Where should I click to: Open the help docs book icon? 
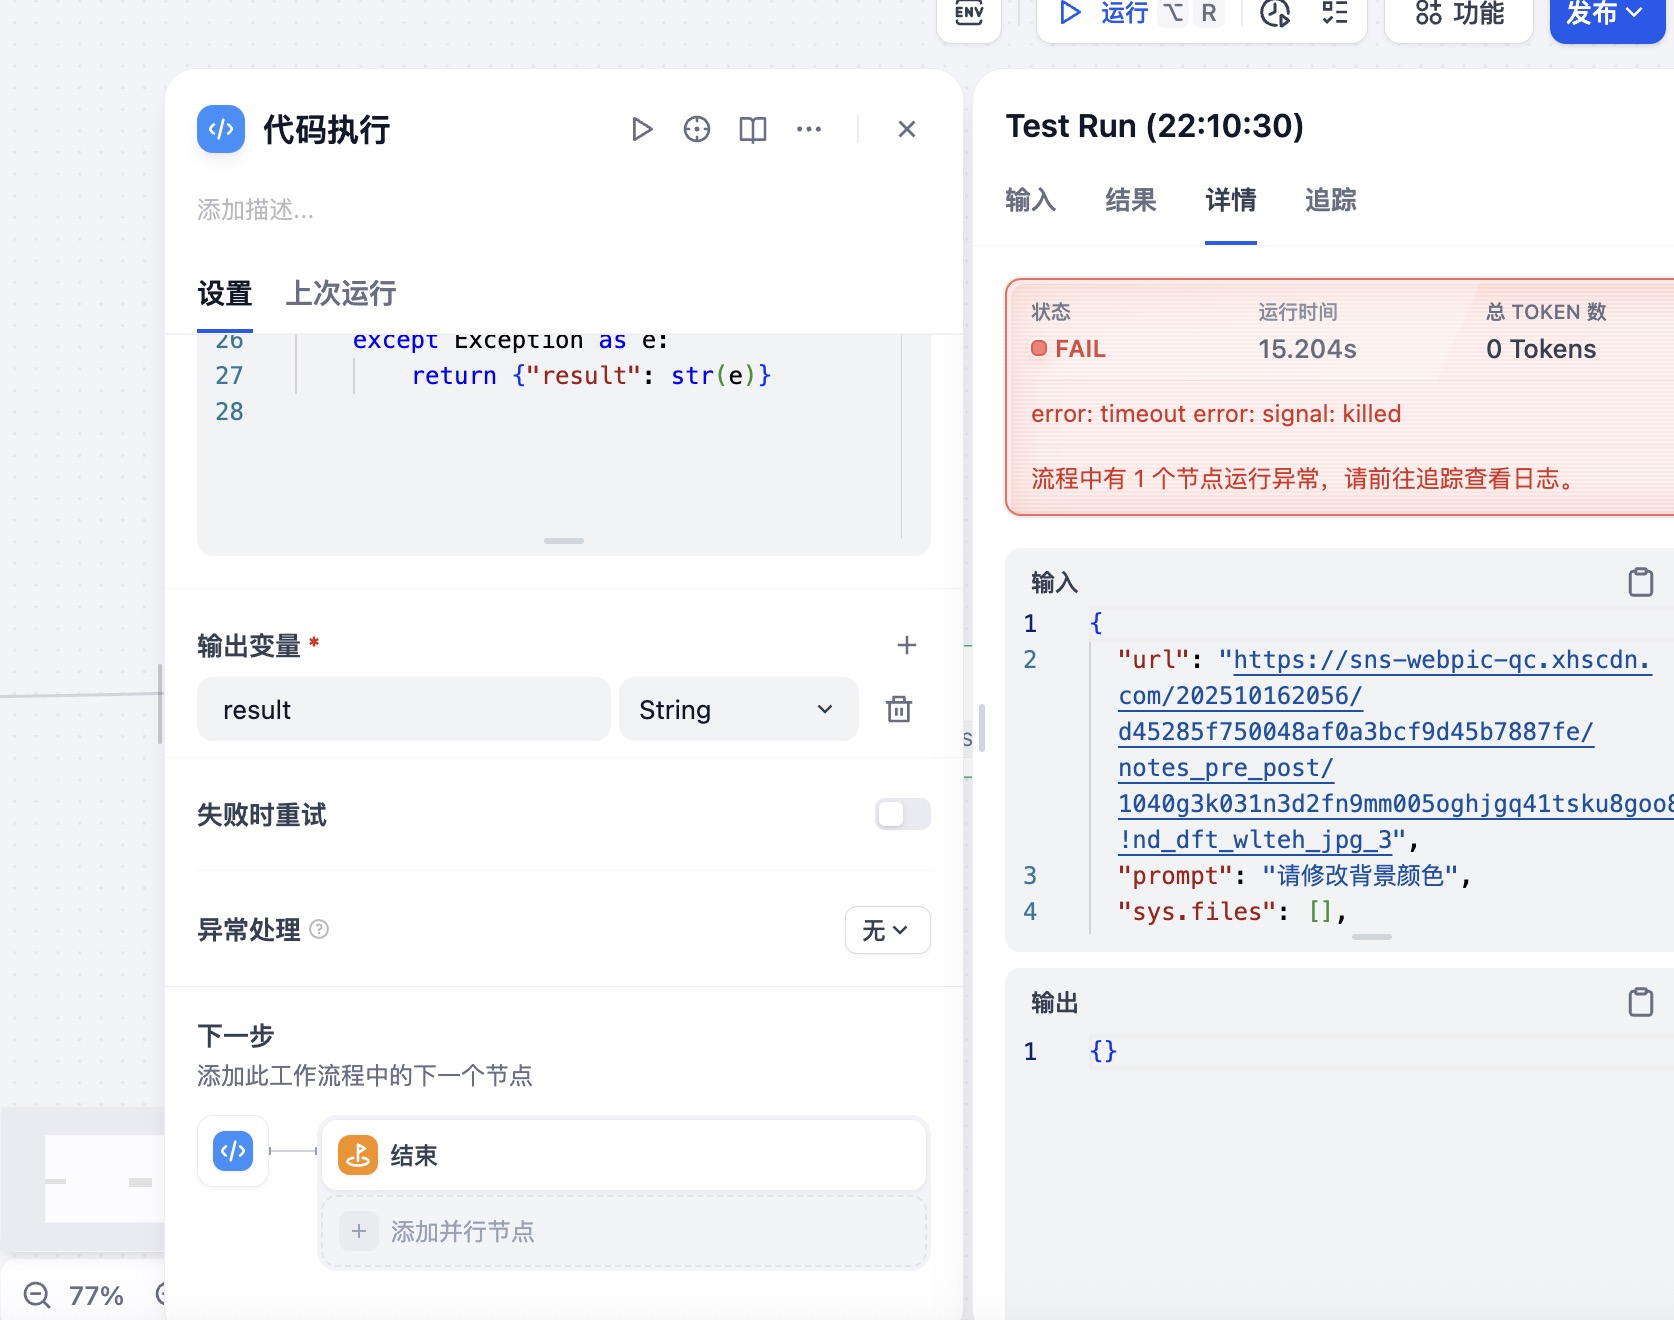pos(752,129)
